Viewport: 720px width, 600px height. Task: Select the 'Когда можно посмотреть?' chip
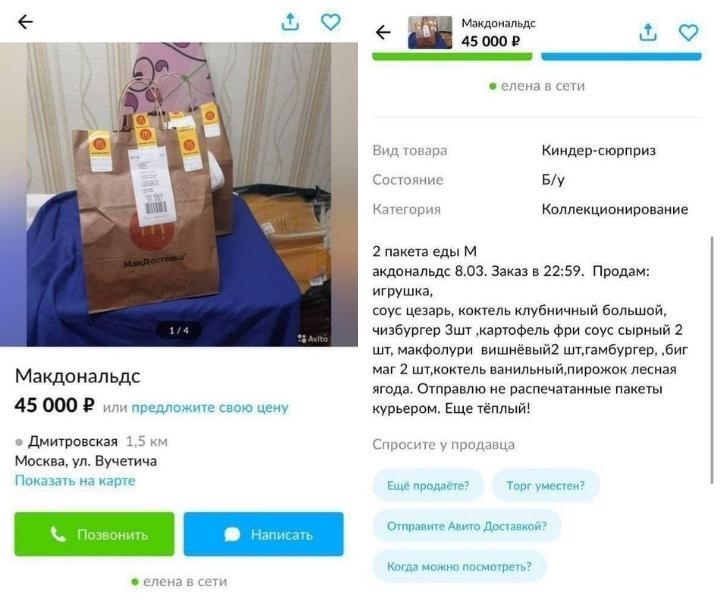click(x=459, y=566)
